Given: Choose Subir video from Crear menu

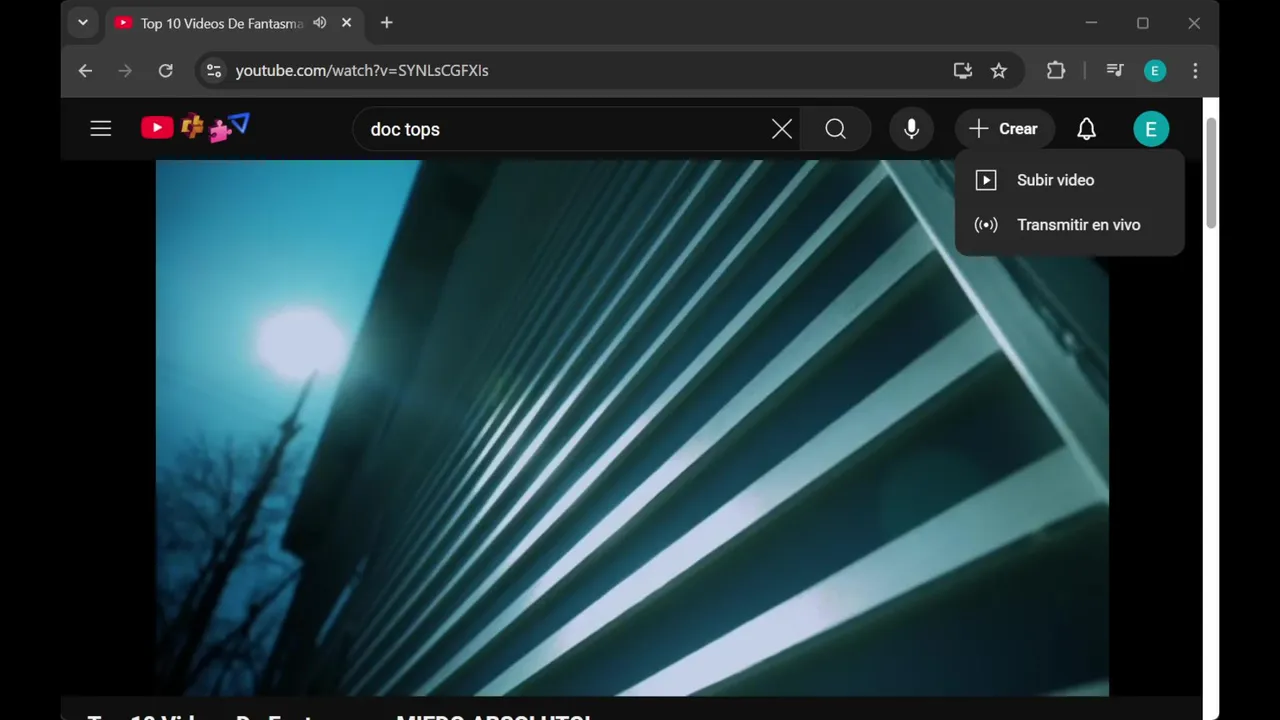Looking at the screenshot, I should tap(1069, 180).
